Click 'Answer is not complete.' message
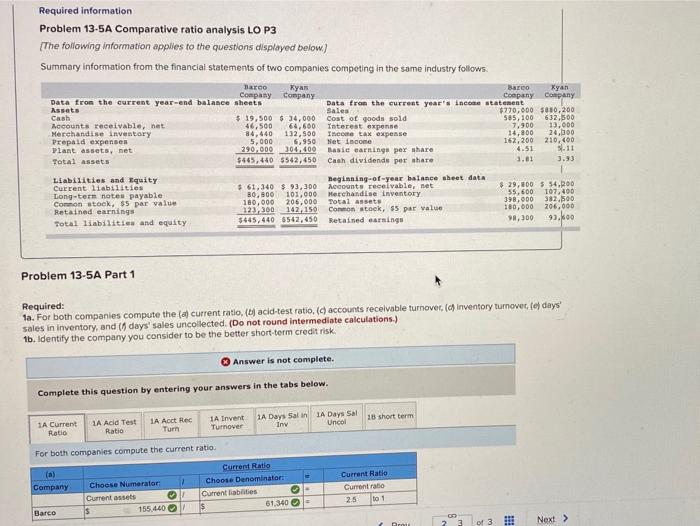Image resolution: width=700 pixels, height=526 pixels. coord(283,360)
